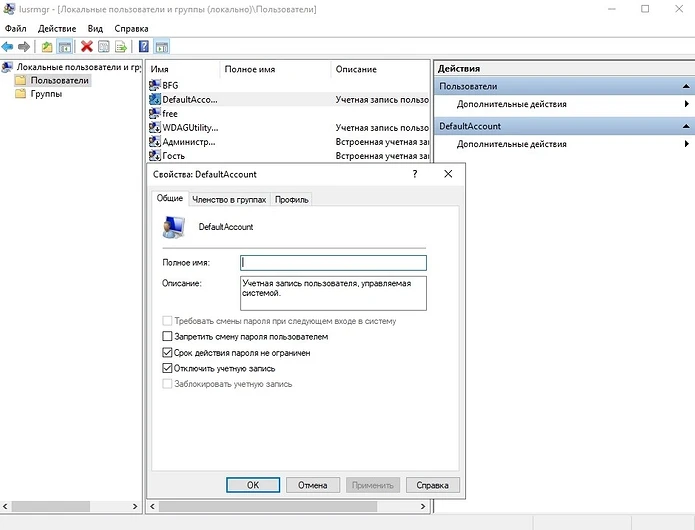This screenshot has width=695, height=530.
Task: Expand Дополнительные действия under DefaultAccount
Action: tap(511, 145)
